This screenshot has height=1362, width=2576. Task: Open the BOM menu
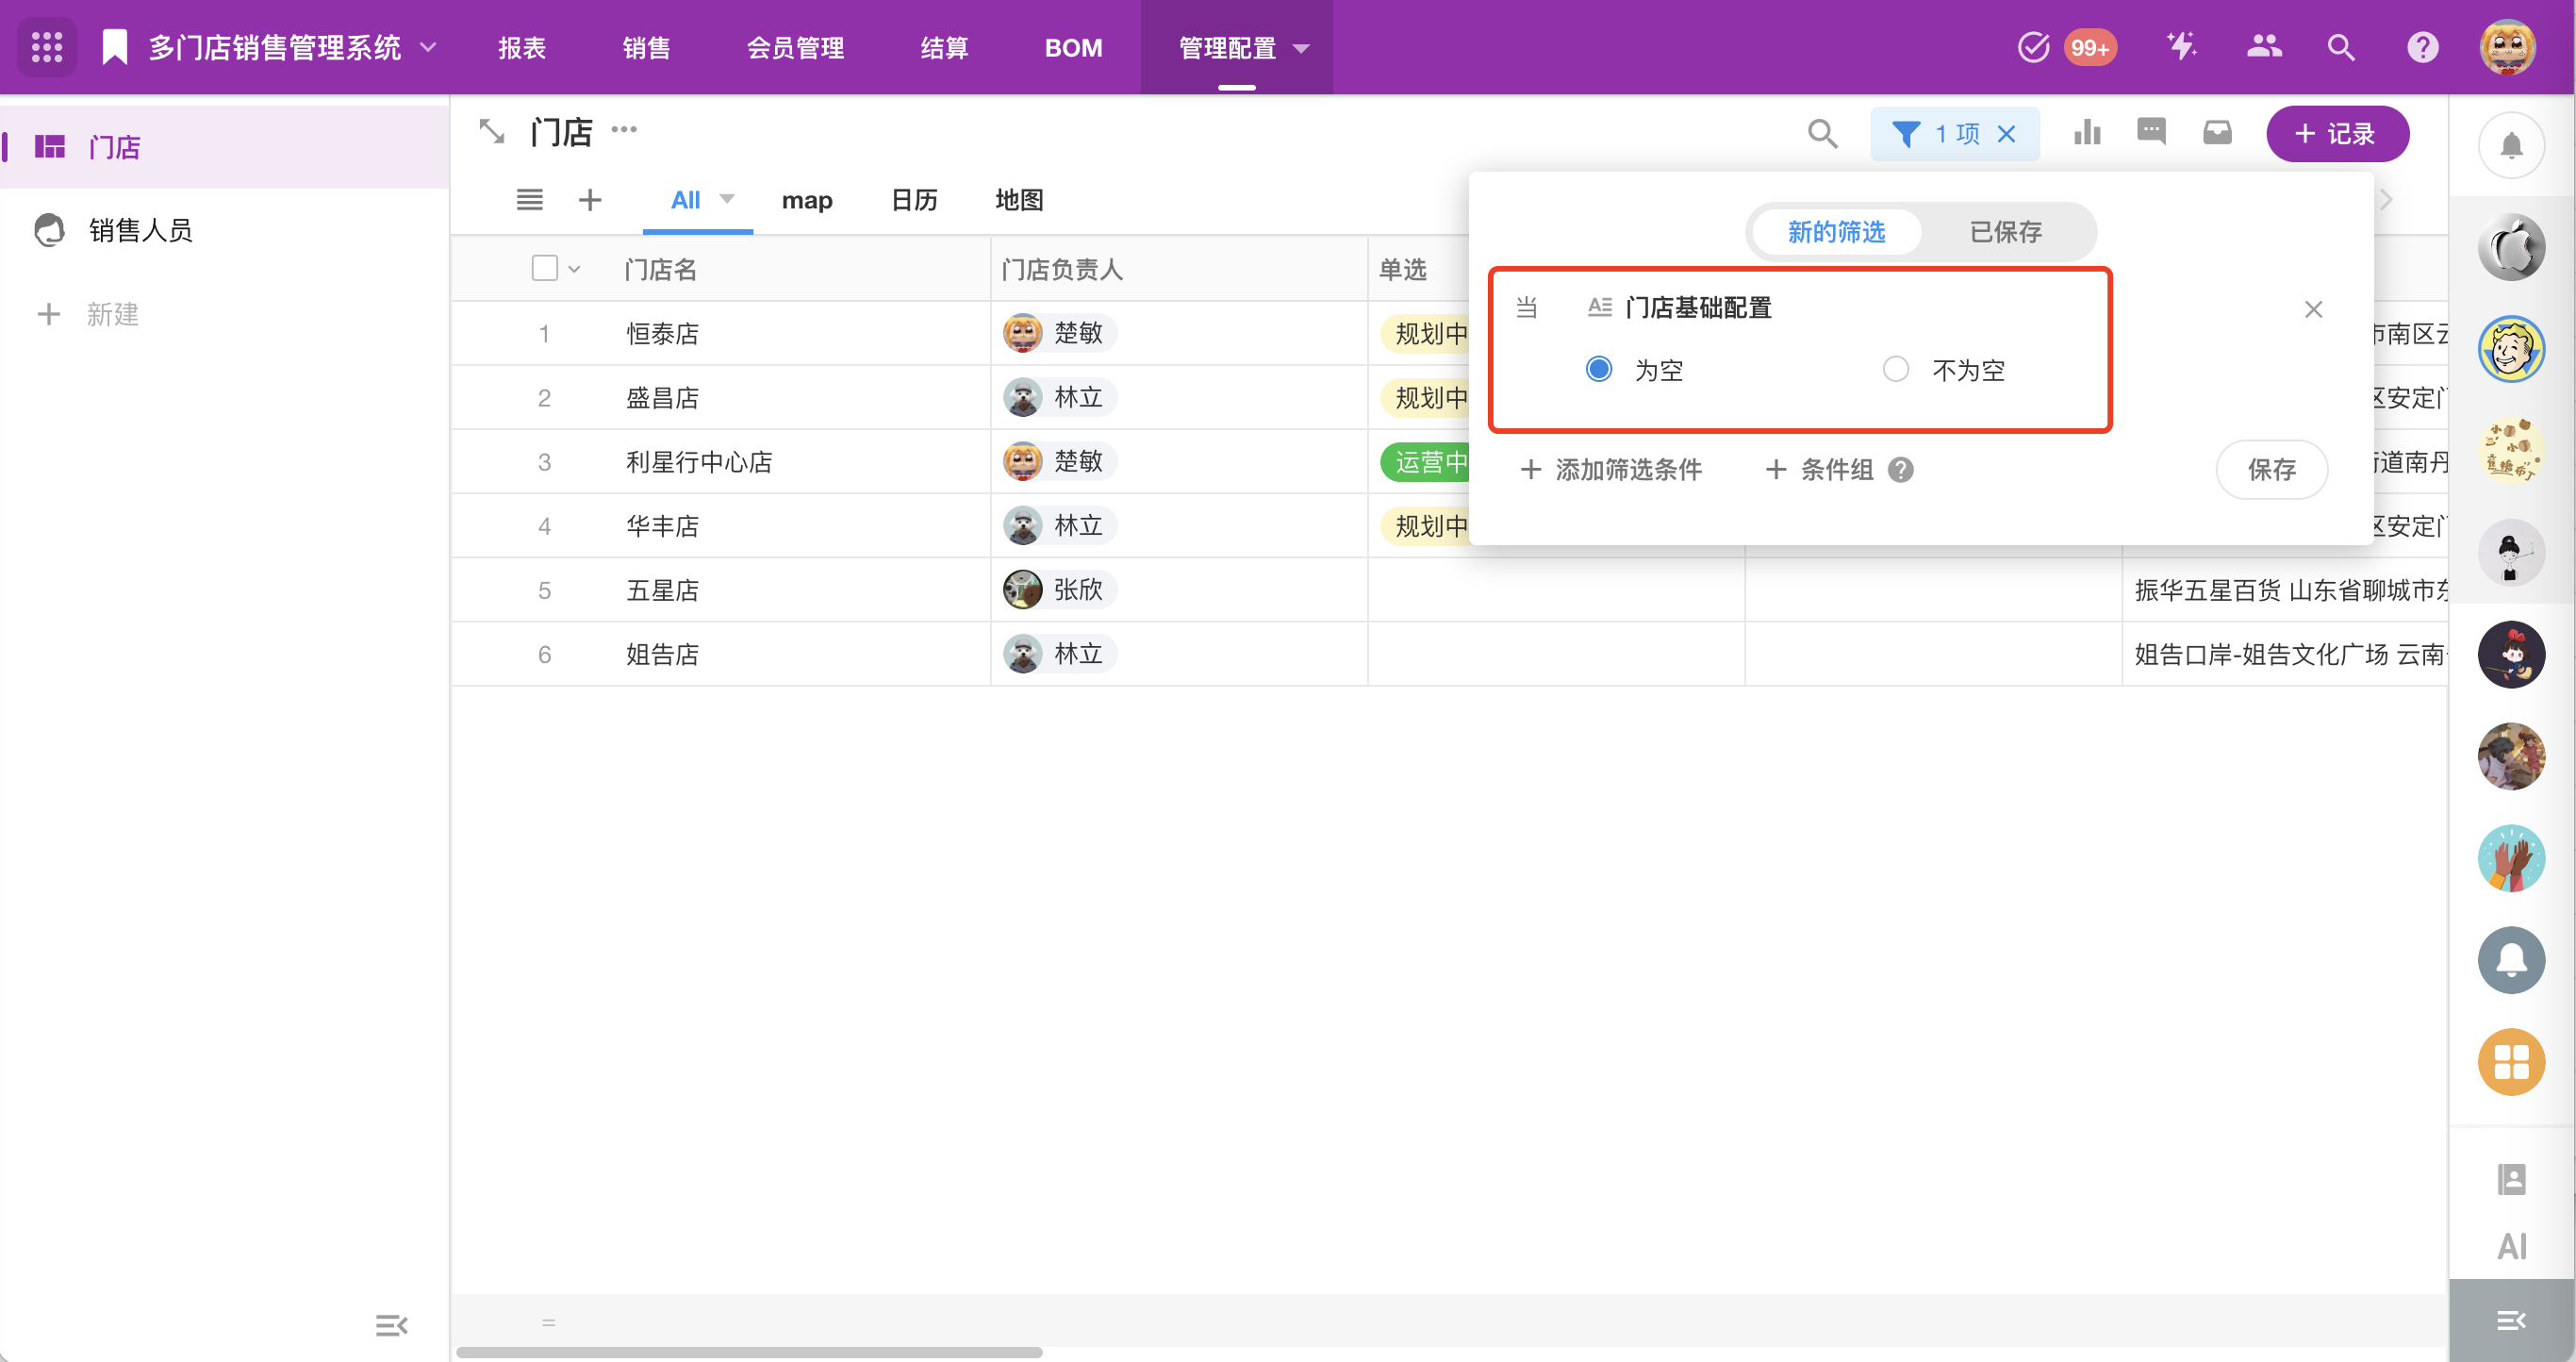(x=1073, y=48)
